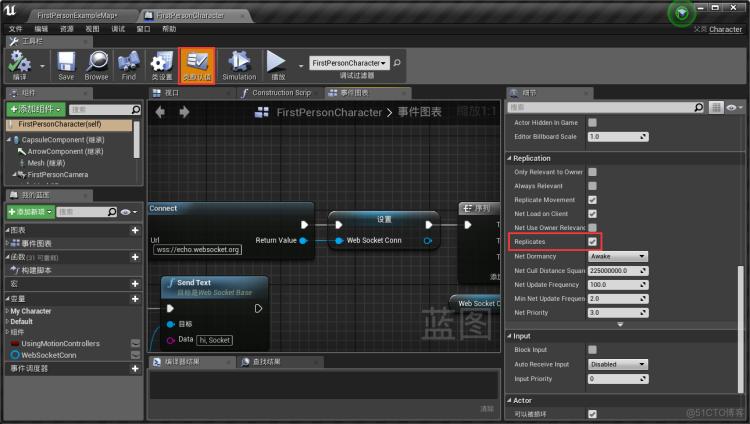This screenshot has width=750, height=424.
Task: Collapse CapsuleComponent tree node
Action: coord(9,140)
